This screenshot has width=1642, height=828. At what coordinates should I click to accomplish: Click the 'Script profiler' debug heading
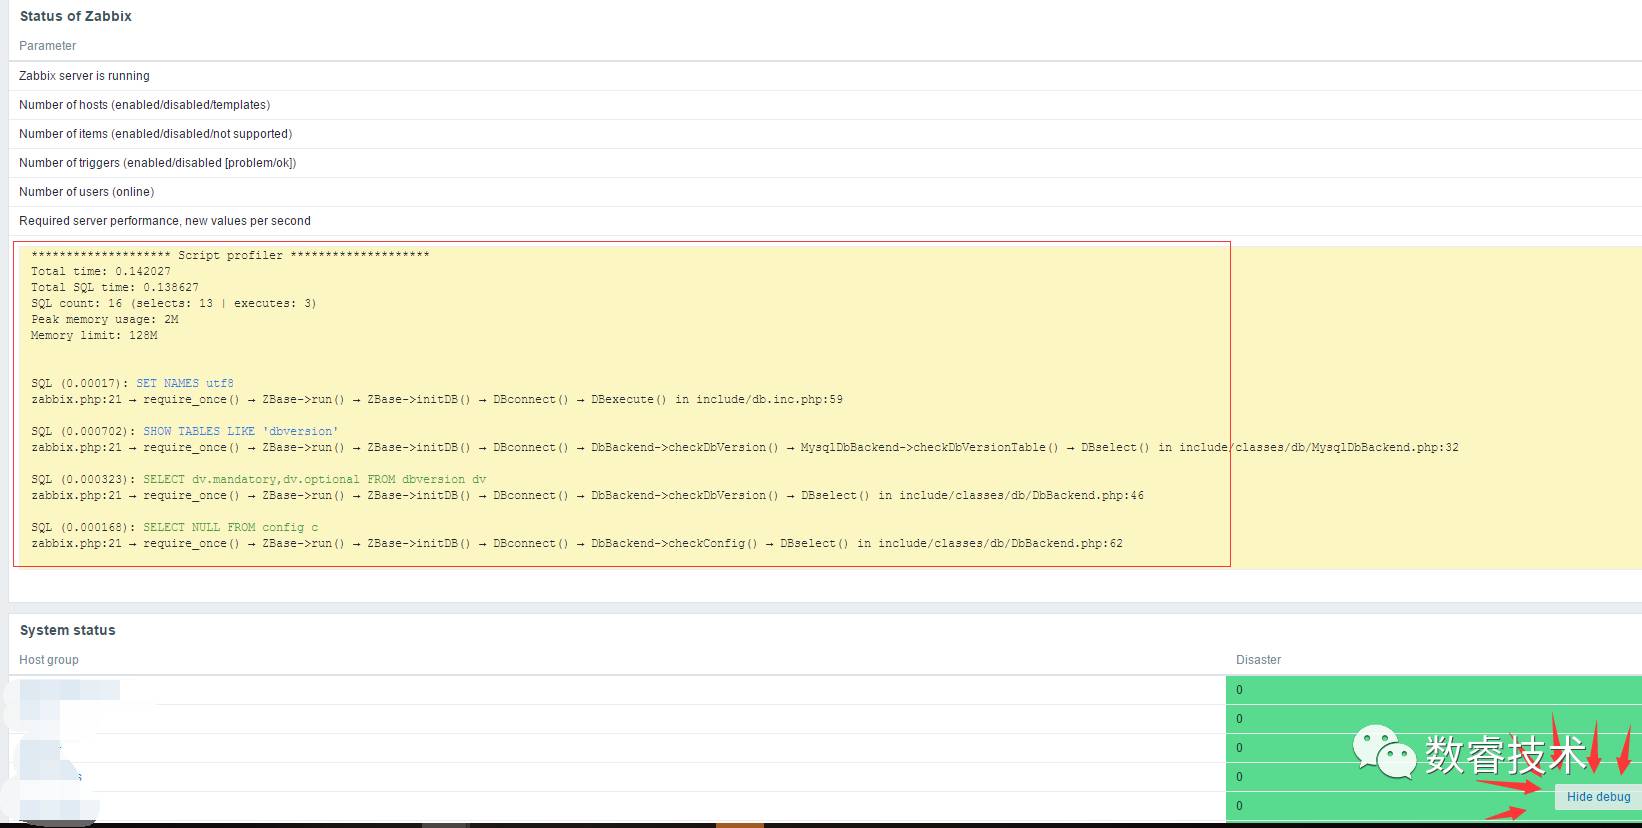230,255
